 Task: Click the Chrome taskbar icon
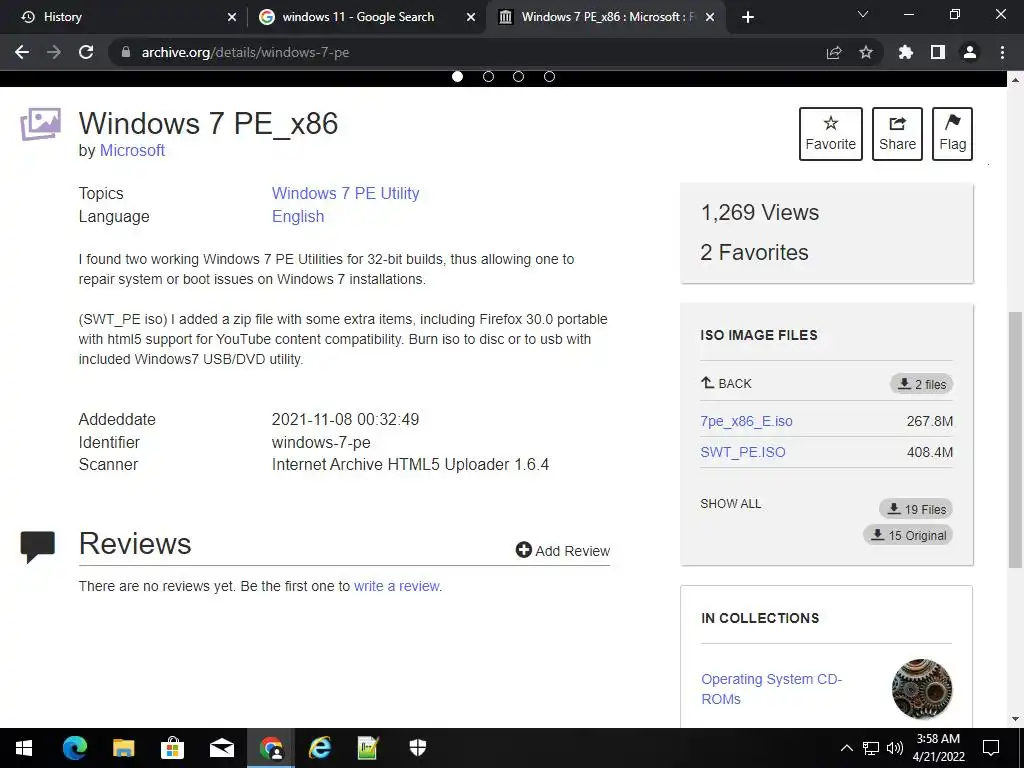click(x=271, y=748)
